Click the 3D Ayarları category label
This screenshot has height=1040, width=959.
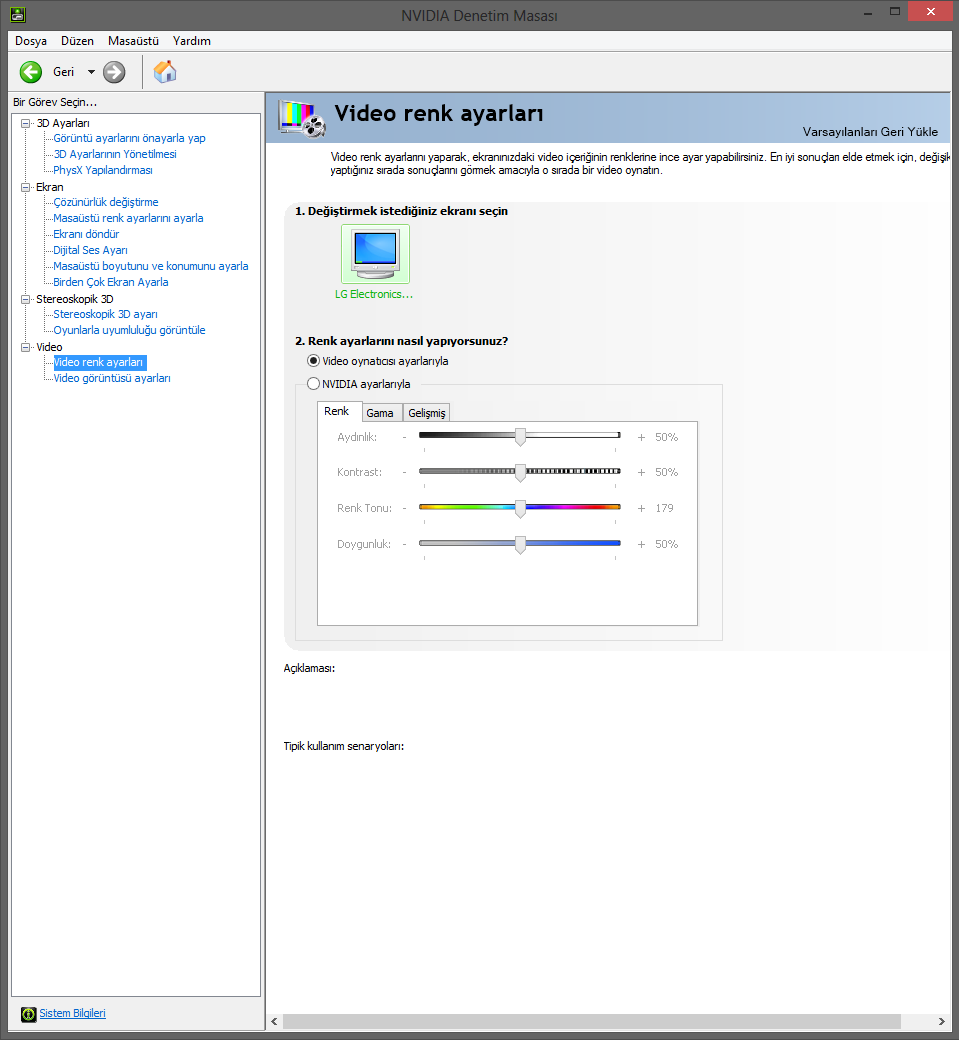[x=63, y=123]
